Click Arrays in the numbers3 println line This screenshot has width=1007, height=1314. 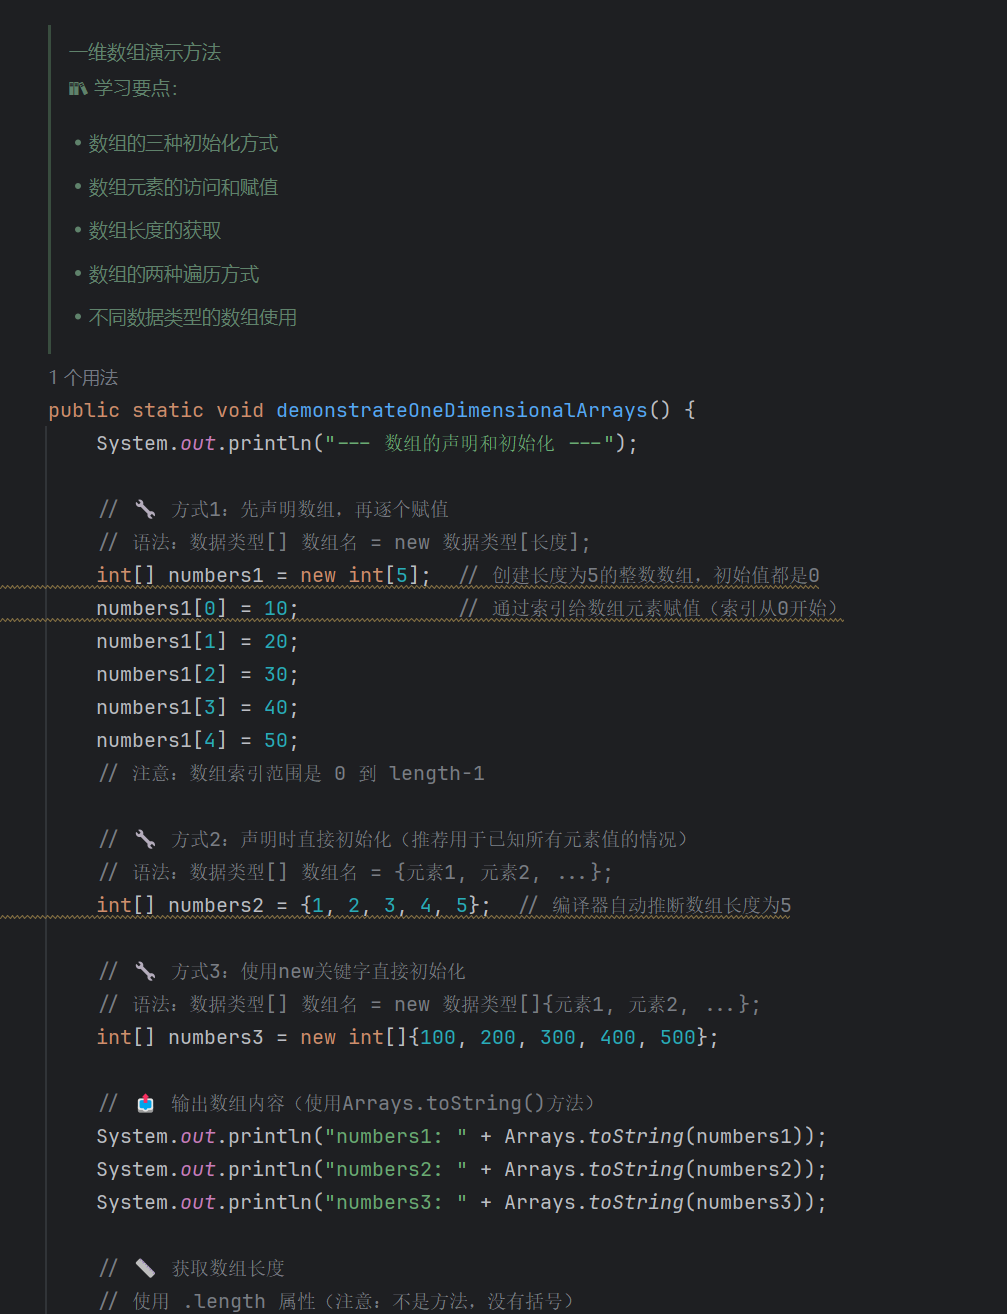[540, 1202]
